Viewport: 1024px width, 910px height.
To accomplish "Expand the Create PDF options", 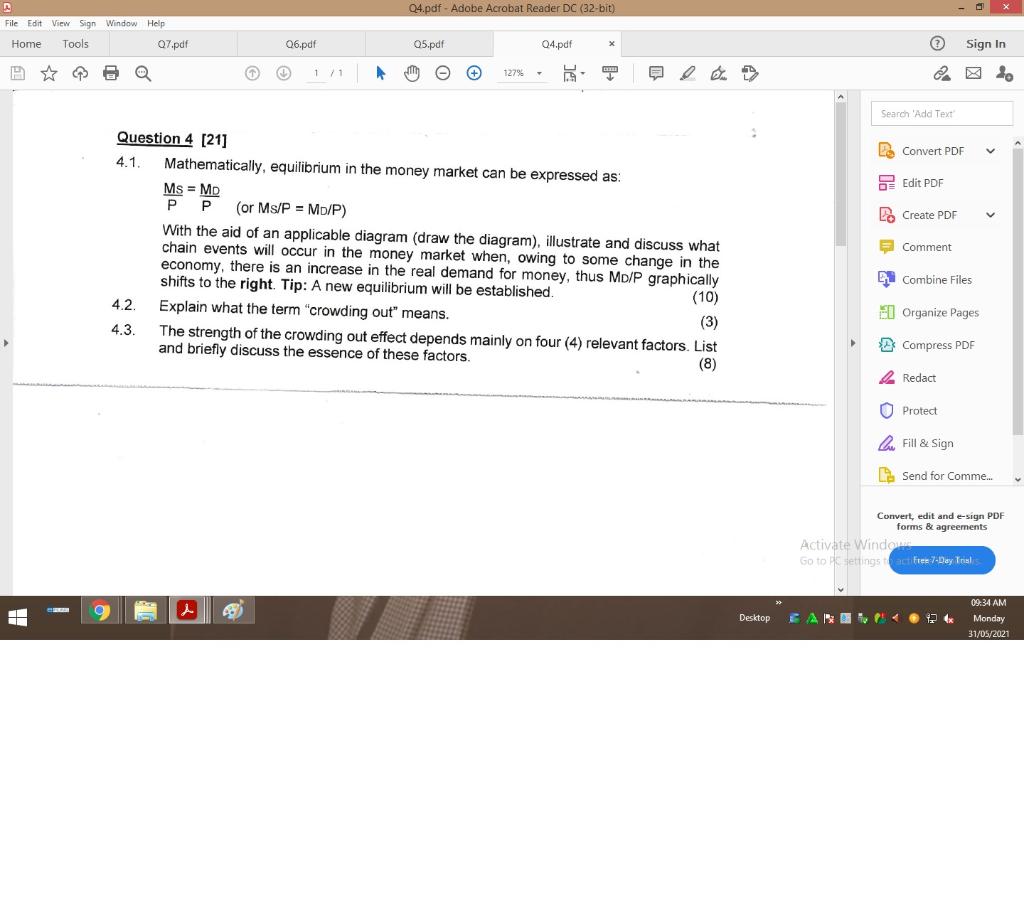I will (990, 214).
